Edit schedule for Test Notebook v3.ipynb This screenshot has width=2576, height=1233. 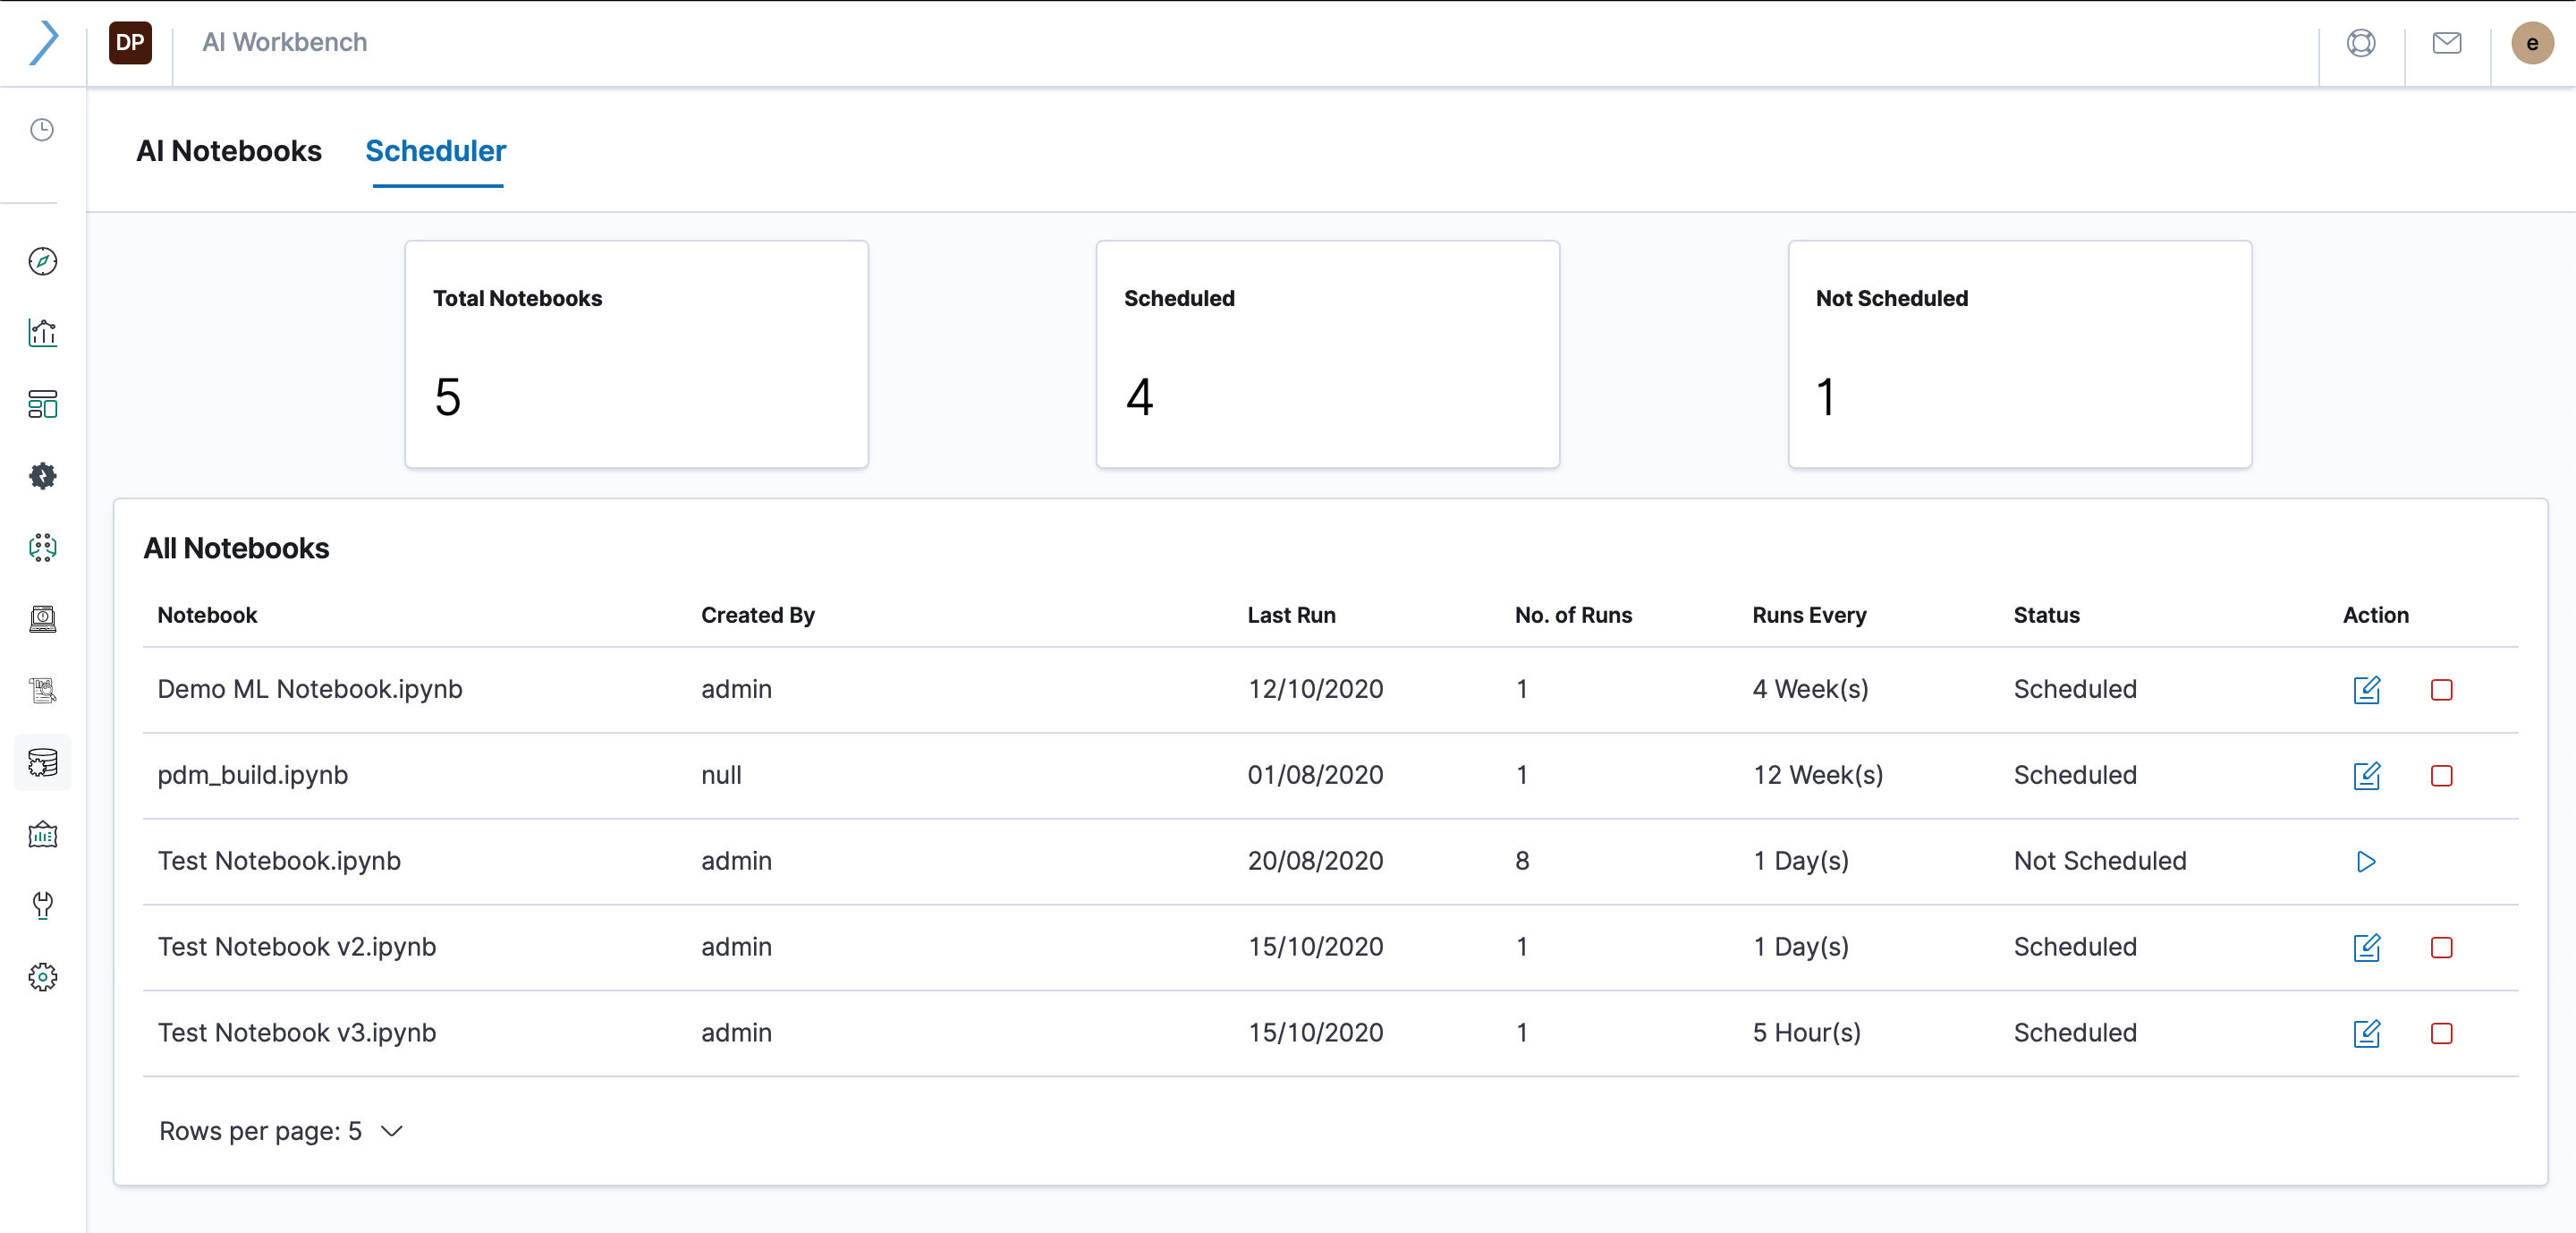point(2366,1034)
